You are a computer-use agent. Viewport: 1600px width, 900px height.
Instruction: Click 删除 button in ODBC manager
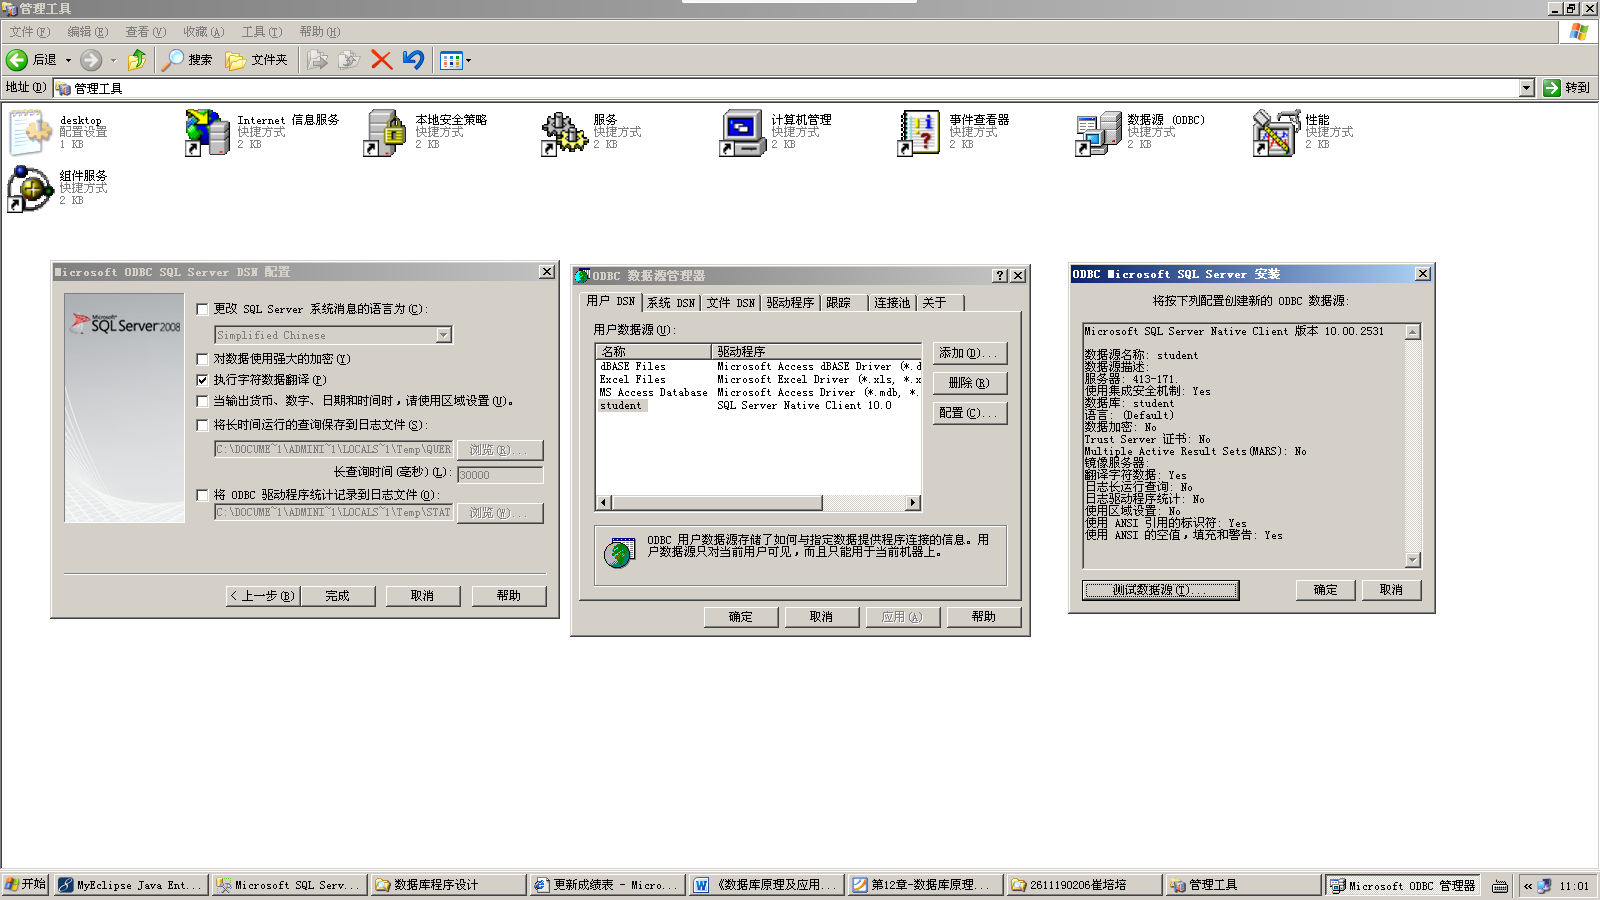(970, 383)
